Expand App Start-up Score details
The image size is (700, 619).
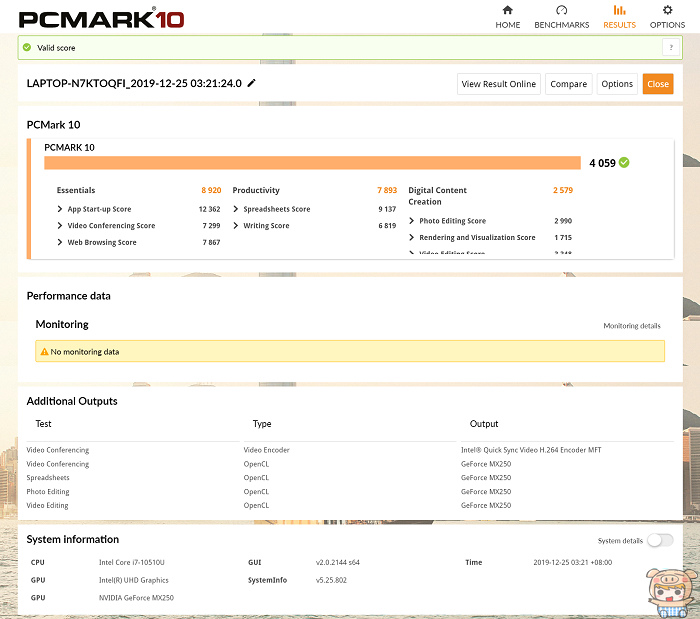tap(61, 209)
